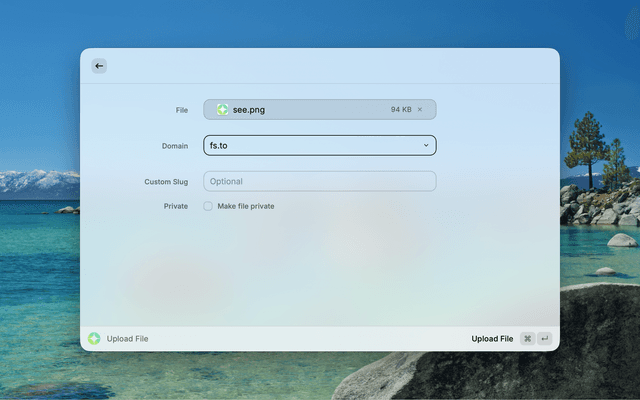This screenshot has height=400, width=640.
Task: Click the 94 KB file size text
Action: click(x=400, y=109)
